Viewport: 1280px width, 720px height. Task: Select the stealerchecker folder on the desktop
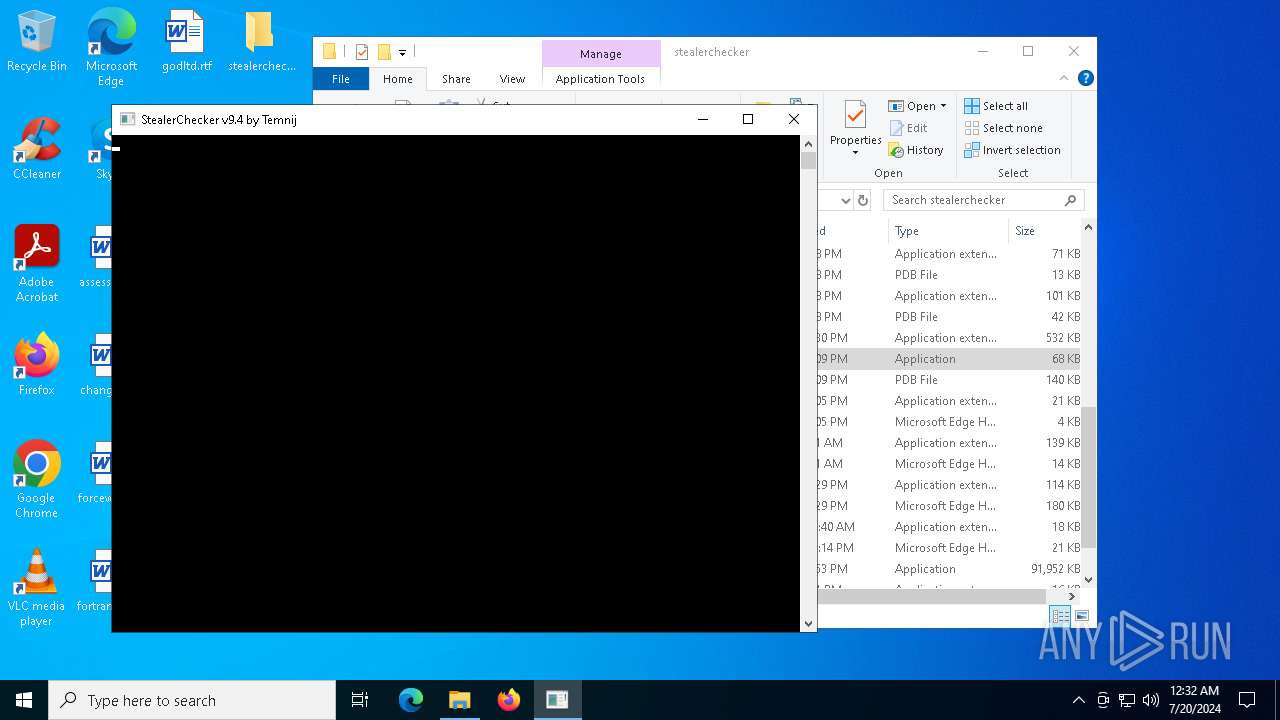tap(261, 42)
